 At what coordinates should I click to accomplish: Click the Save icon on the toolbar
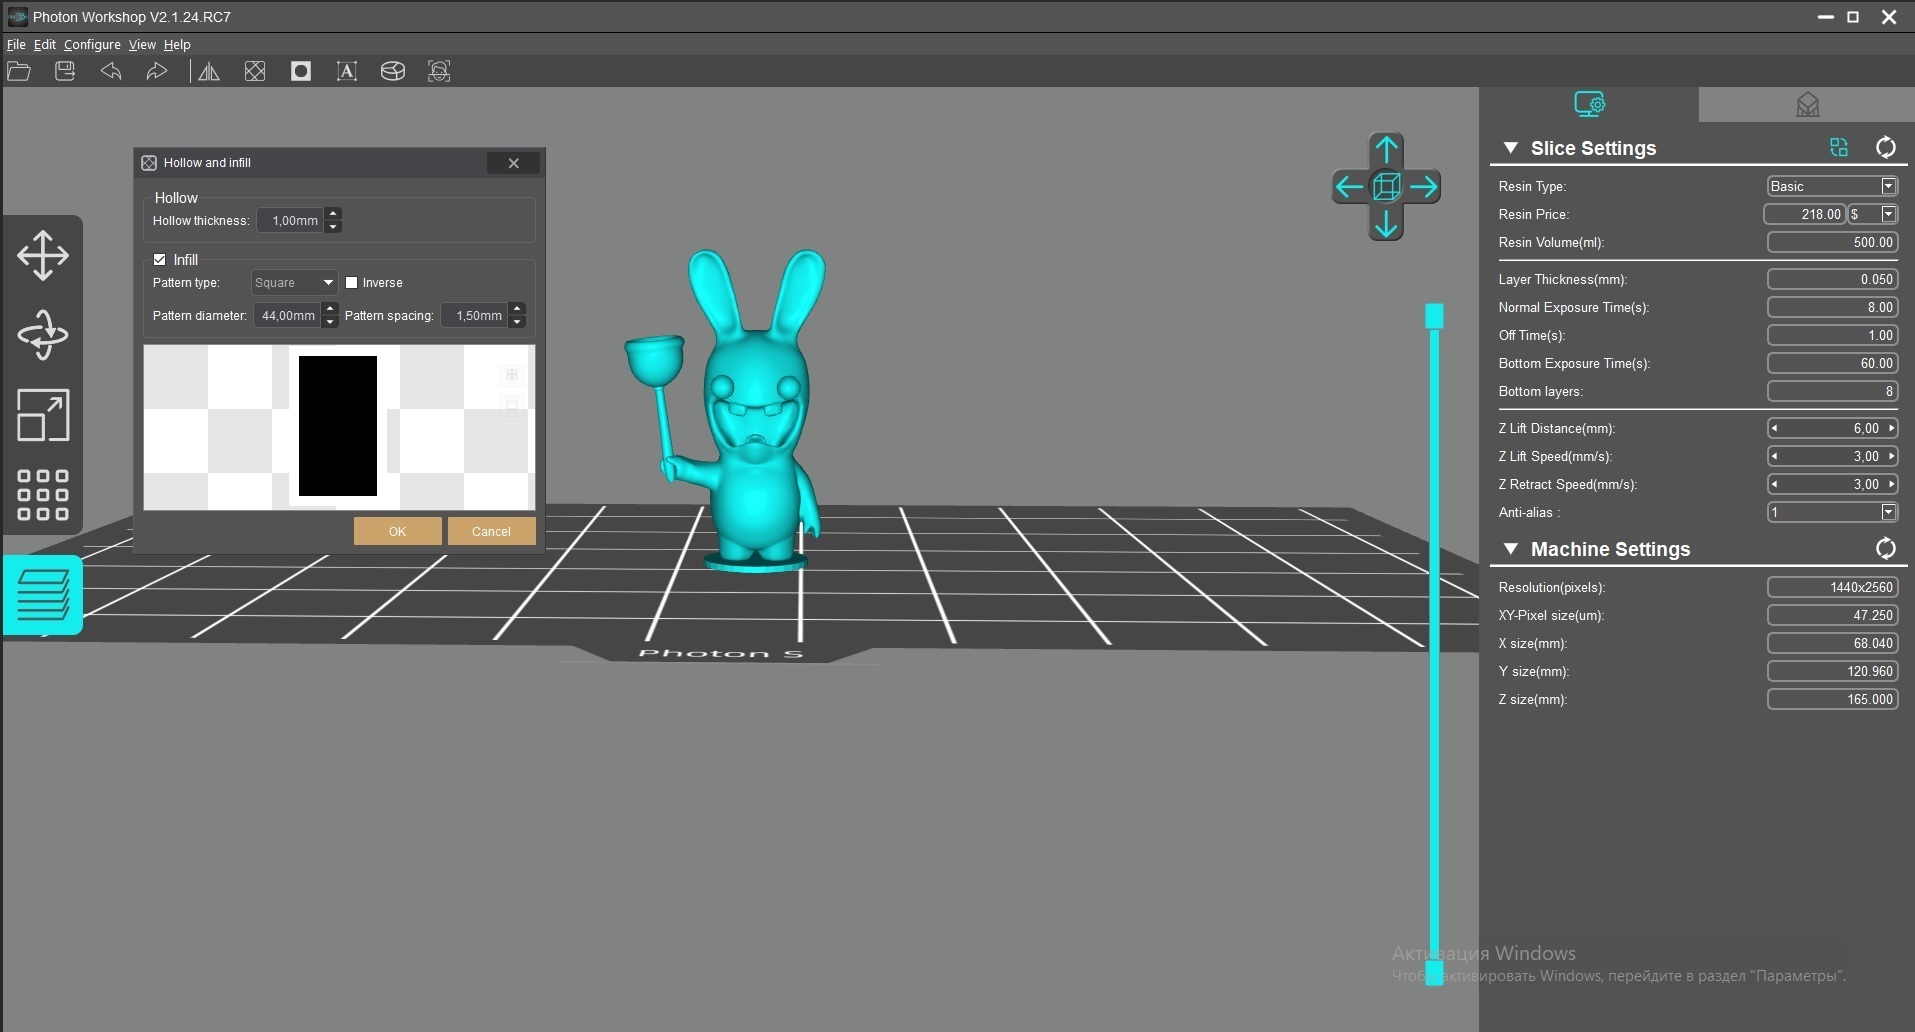[x=64, y=71]
